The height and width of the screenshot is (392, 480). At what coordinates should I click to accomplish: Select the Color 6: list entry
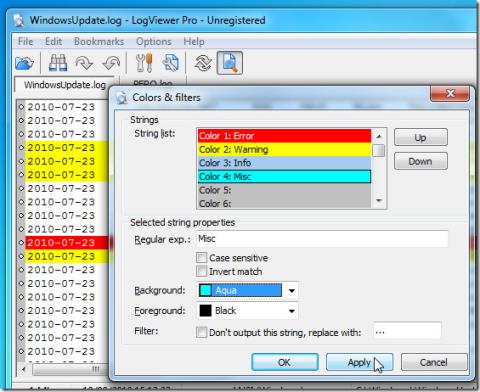point(284,203)
